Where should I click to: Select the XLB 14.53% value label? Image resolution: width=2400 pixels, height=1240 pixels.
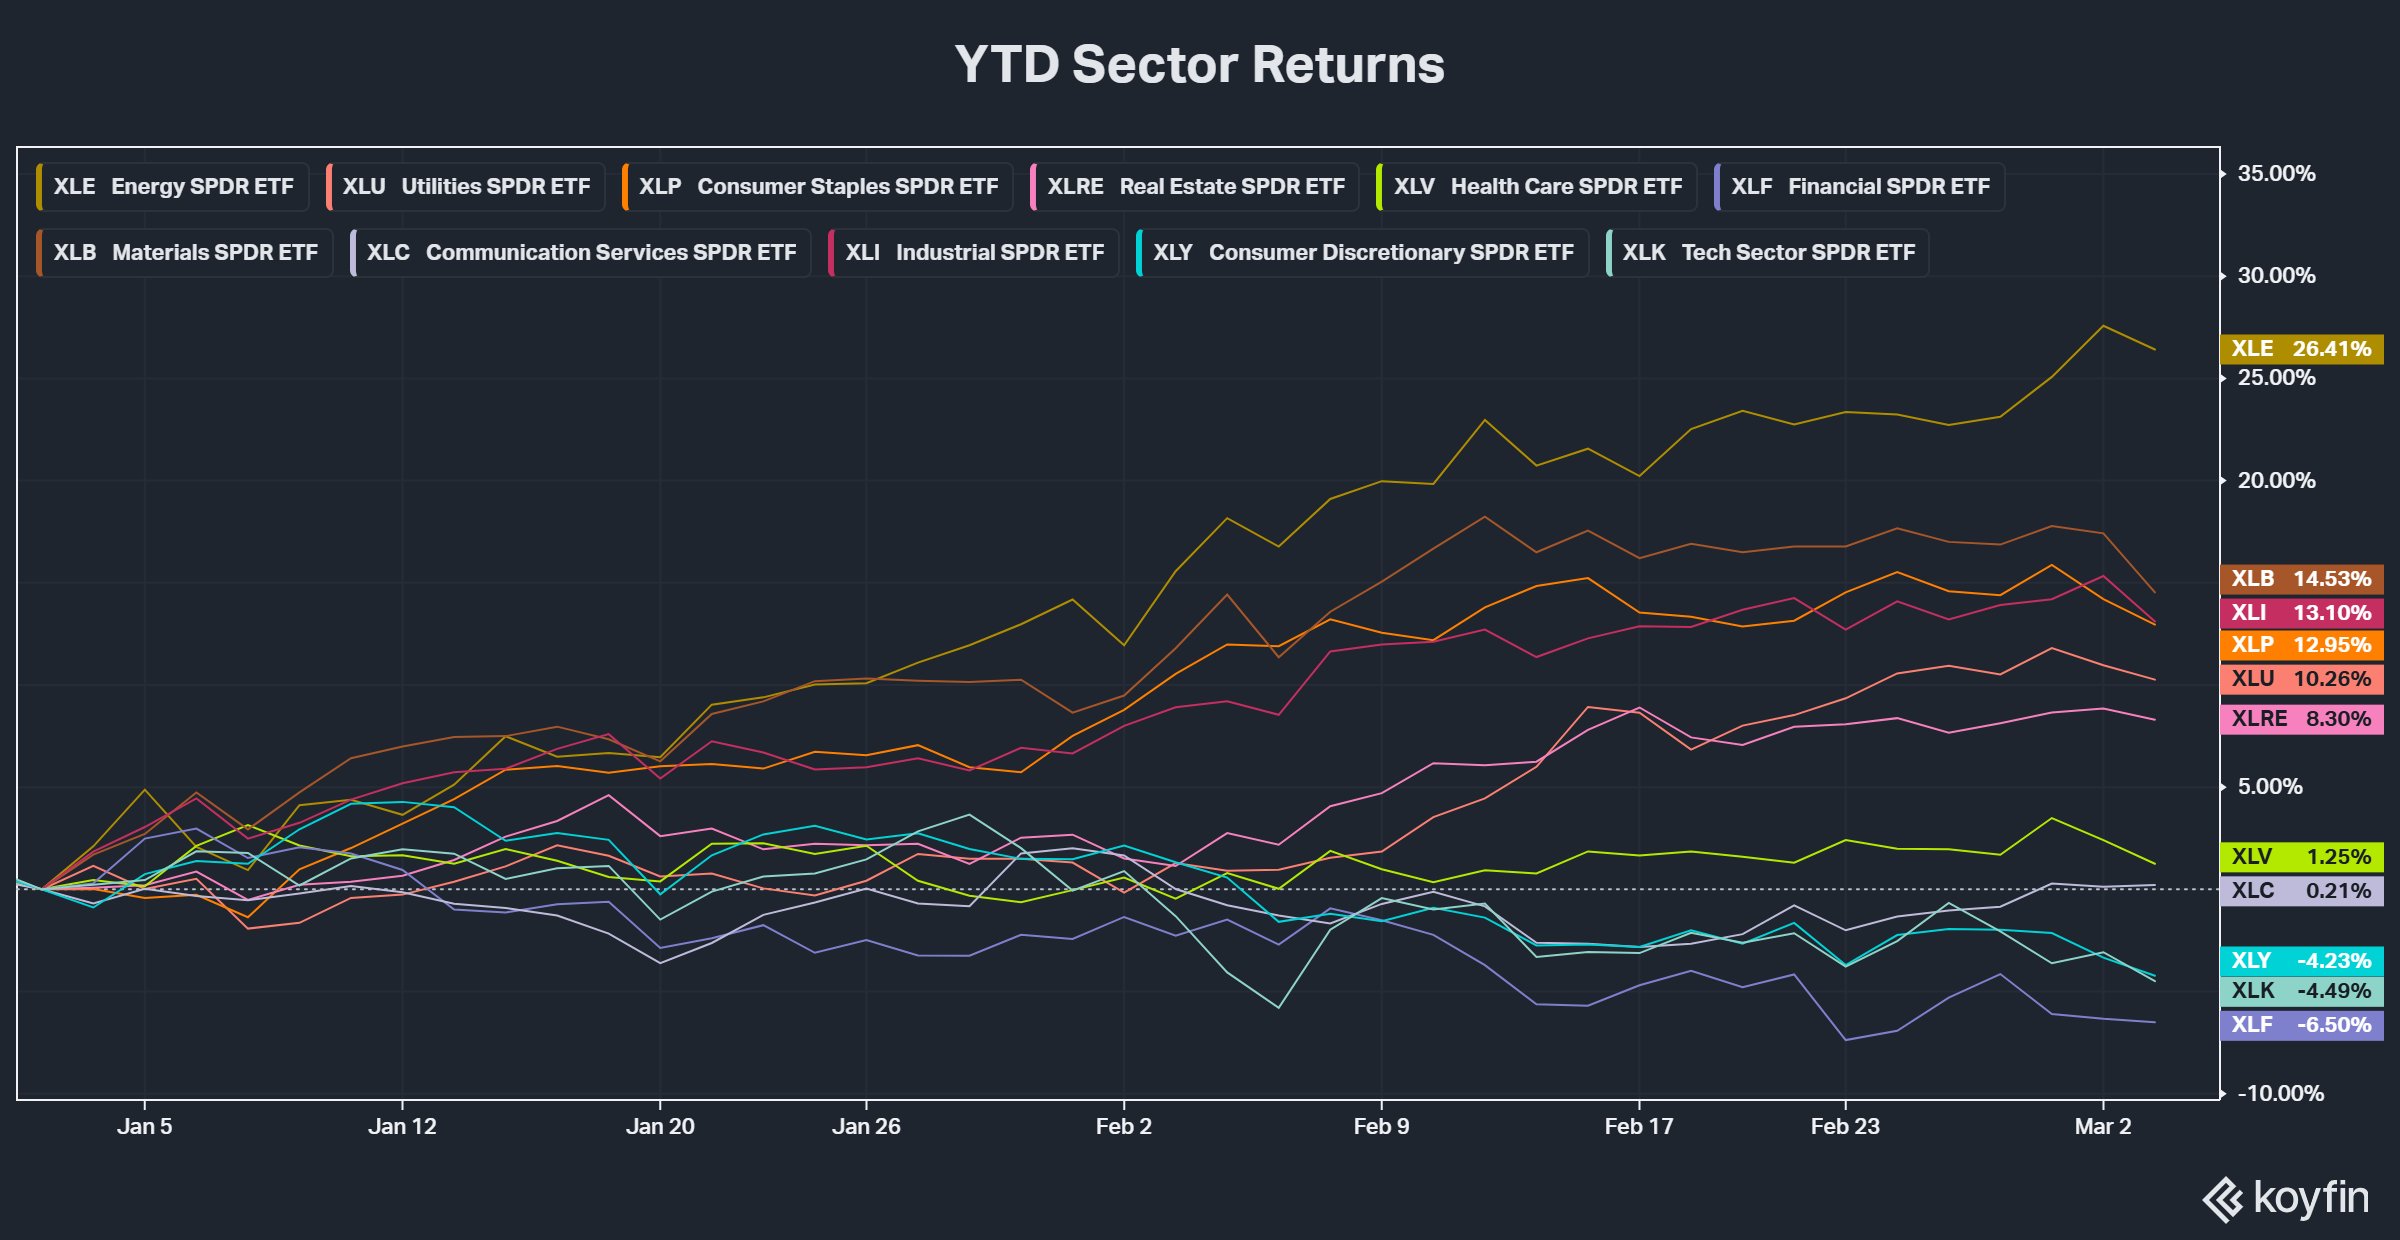2301,579
